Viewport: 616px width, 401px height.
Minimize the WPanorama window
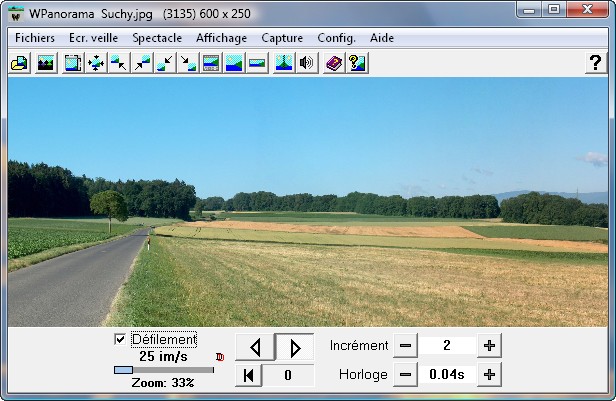click(x=529, y=10)
